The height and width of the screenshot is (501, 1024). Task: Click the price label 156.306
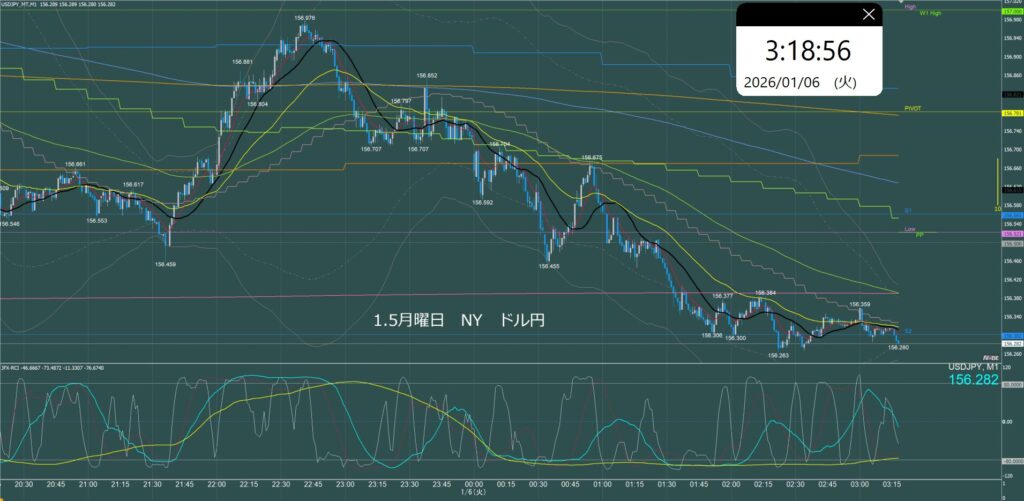(x=711, y=335)
